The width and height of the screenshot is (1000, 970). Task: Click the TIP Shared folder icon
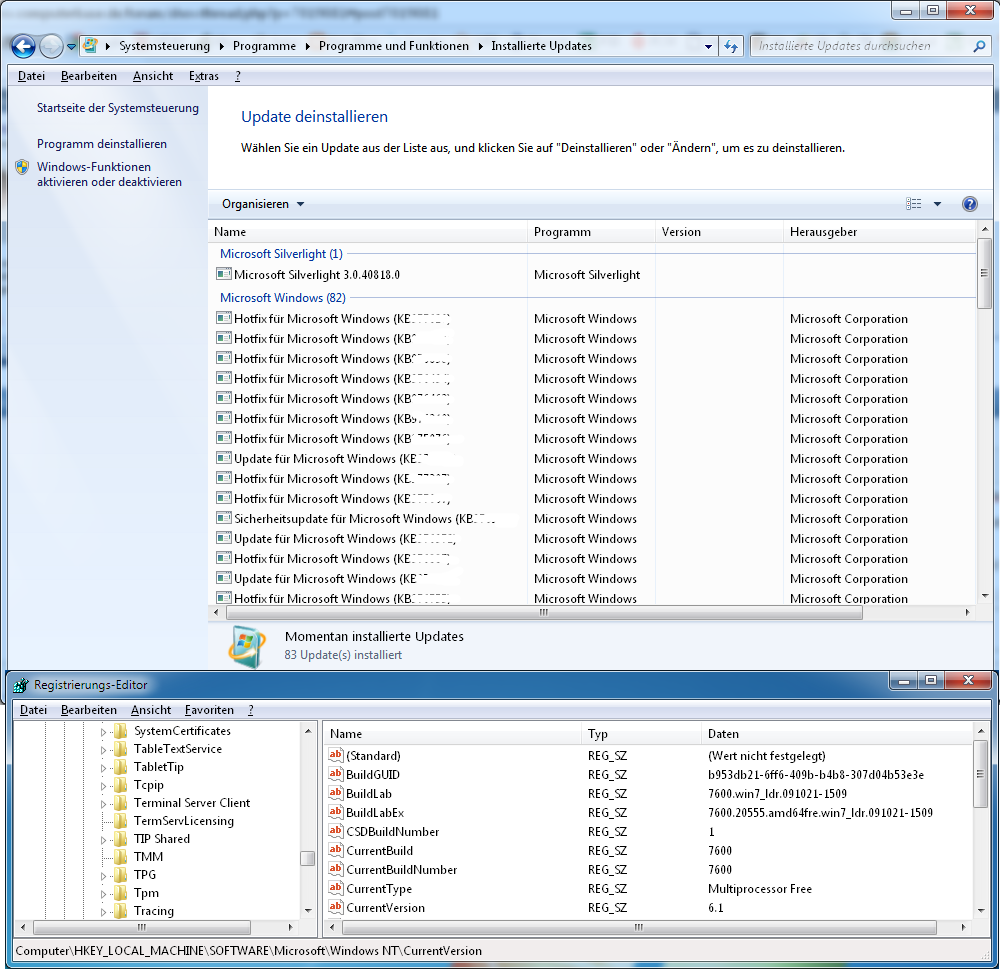point(121,839)
